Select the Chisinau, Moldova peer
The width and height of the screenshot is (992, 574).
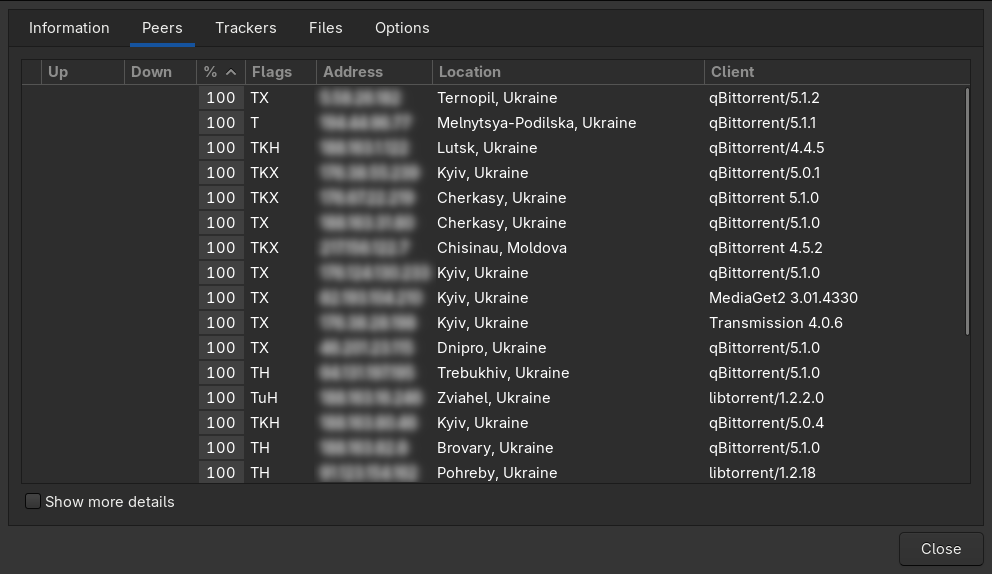coord(501,248)
